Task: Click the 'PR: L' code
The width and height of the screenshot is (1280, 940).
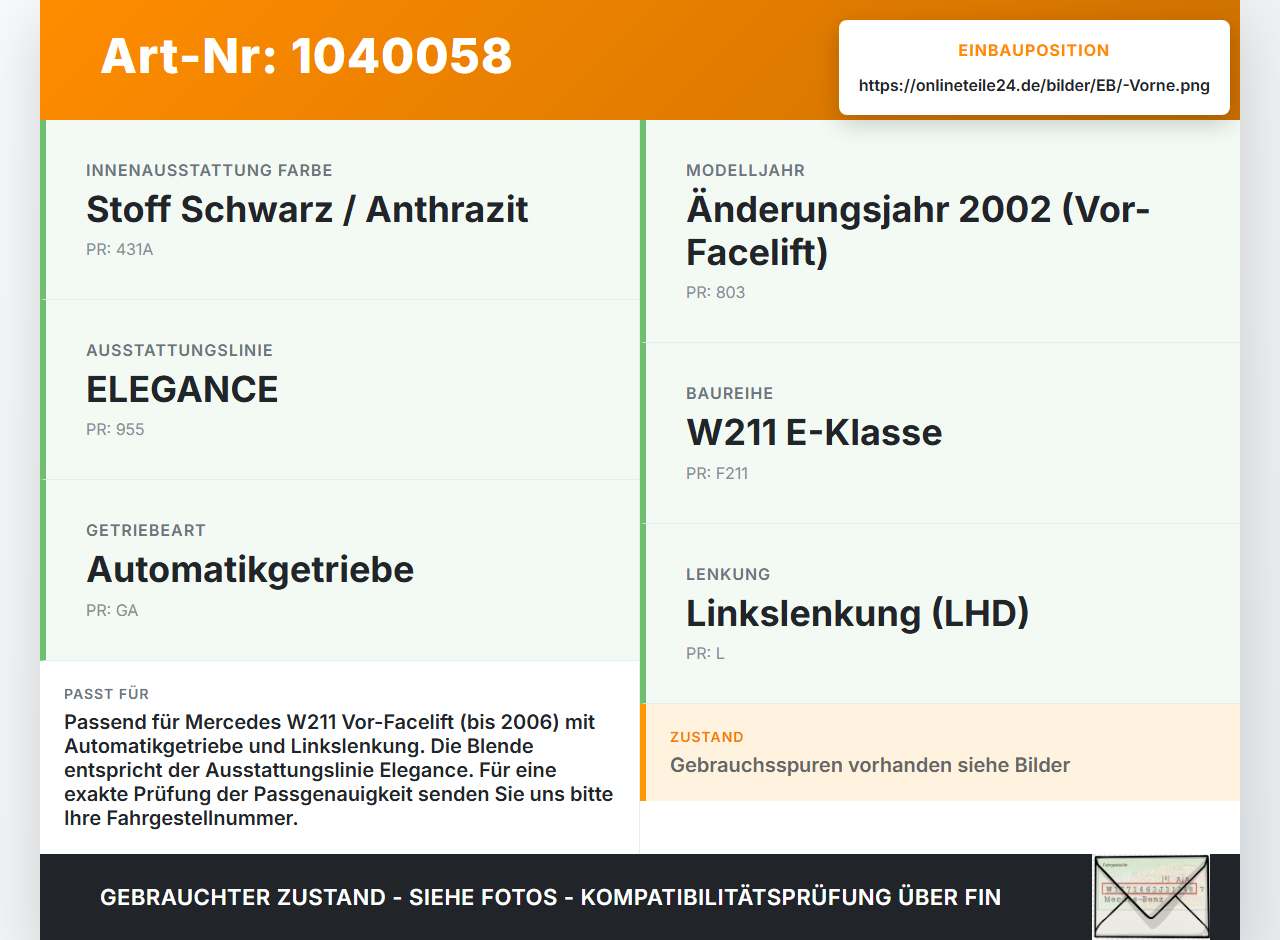Action: (x=705, y=653)
